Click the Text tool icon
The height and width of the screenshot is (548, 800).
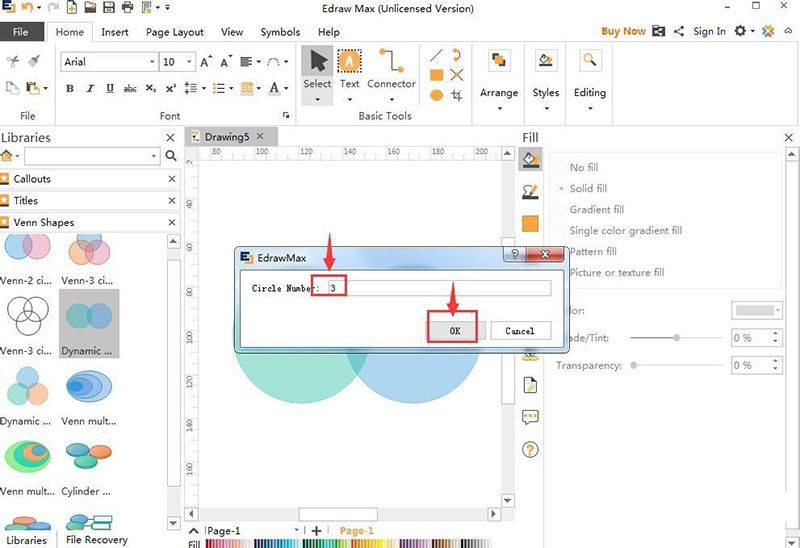click(349, 63)
